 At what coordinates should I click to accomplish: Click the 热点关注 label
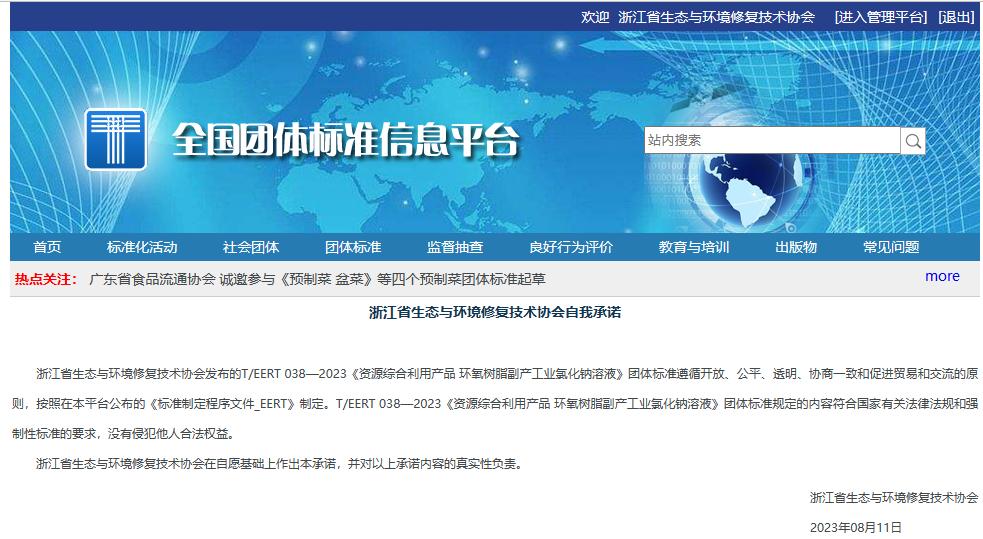pos(46,280)
